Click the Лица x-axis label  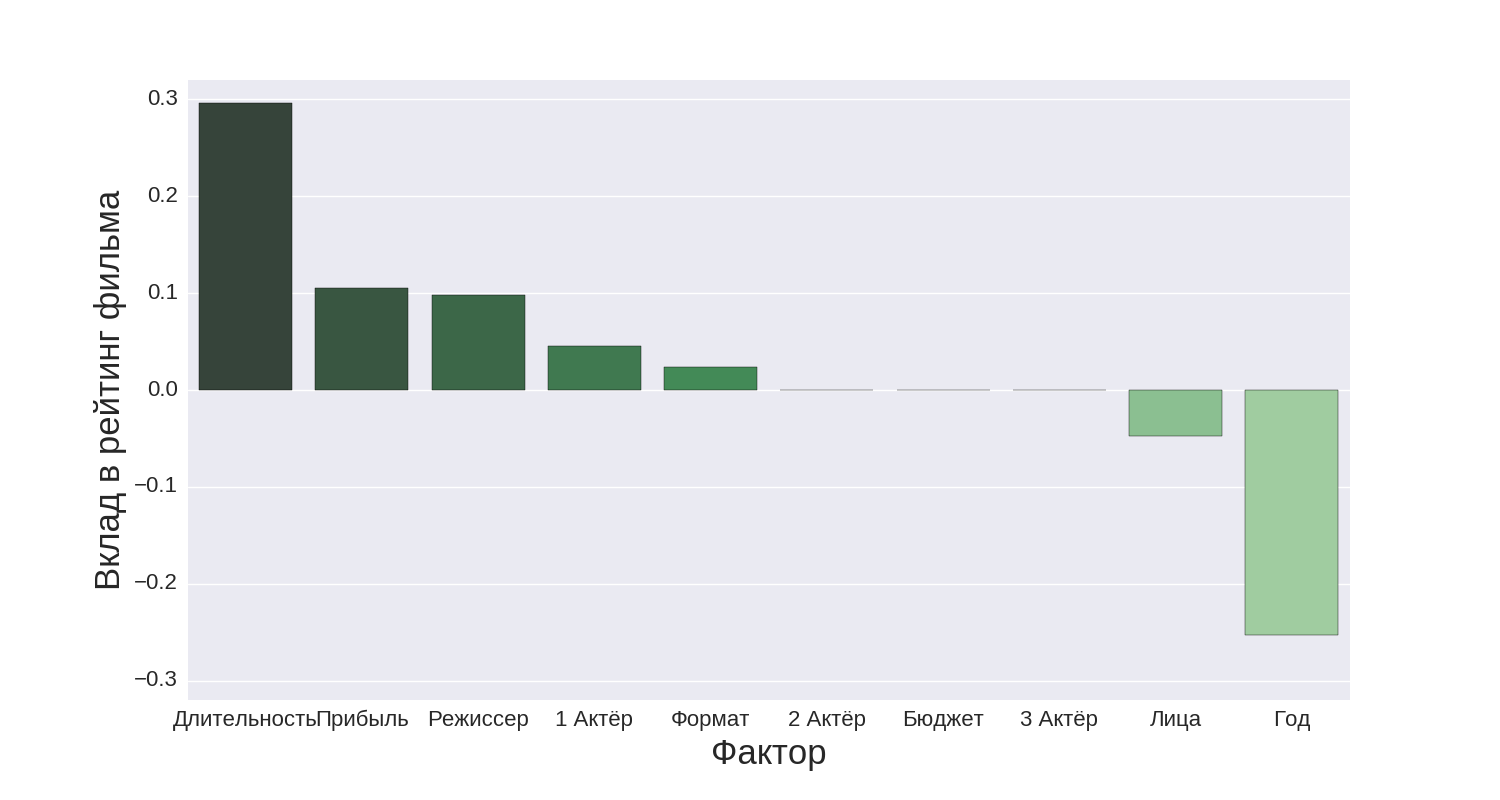point(1175,718)
